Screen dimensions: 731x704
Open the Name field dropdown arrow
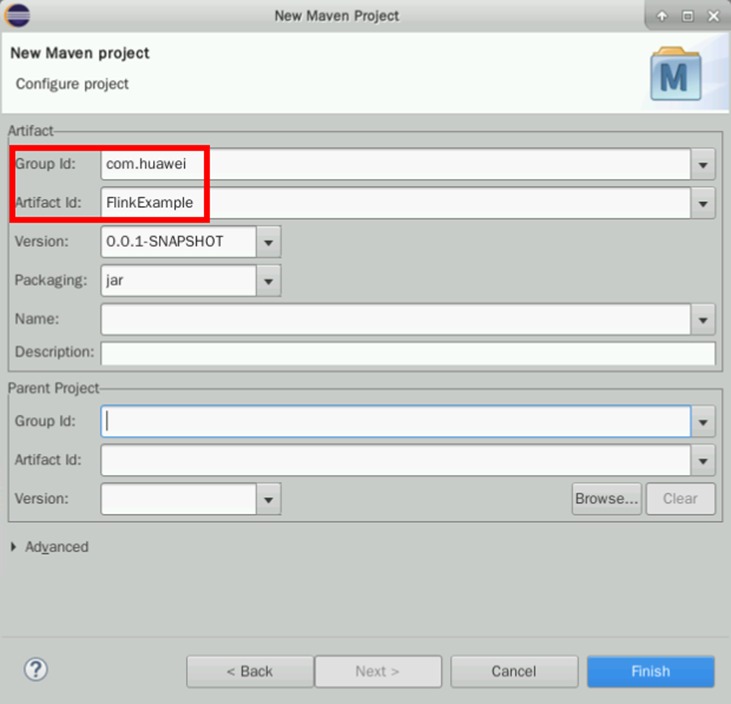[x=704, y=320]
